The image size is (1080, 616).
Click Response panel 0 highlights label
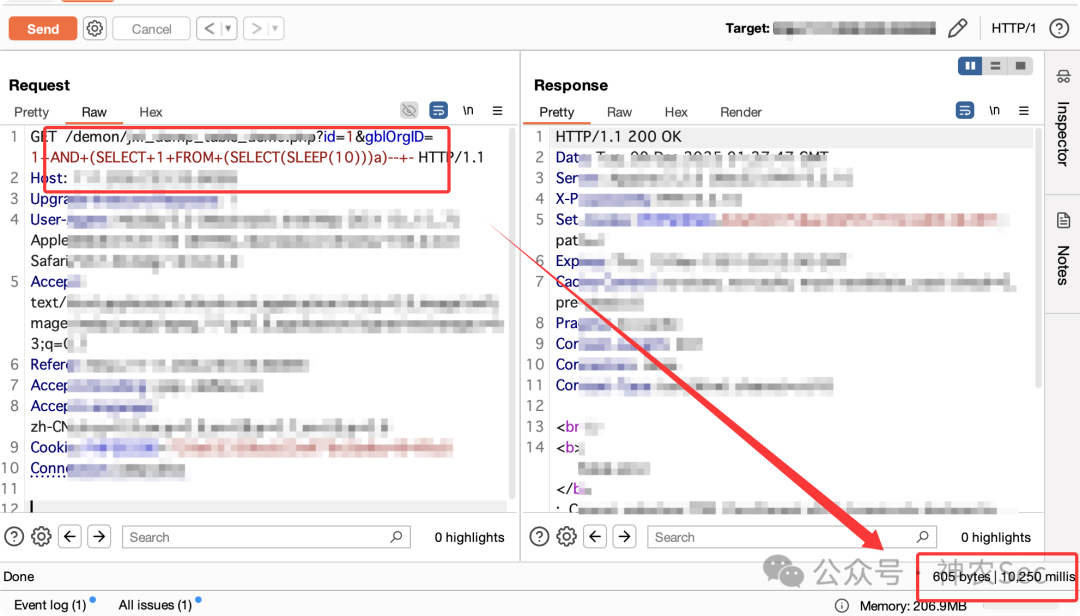pyautogui.click(x=995, y=537)
